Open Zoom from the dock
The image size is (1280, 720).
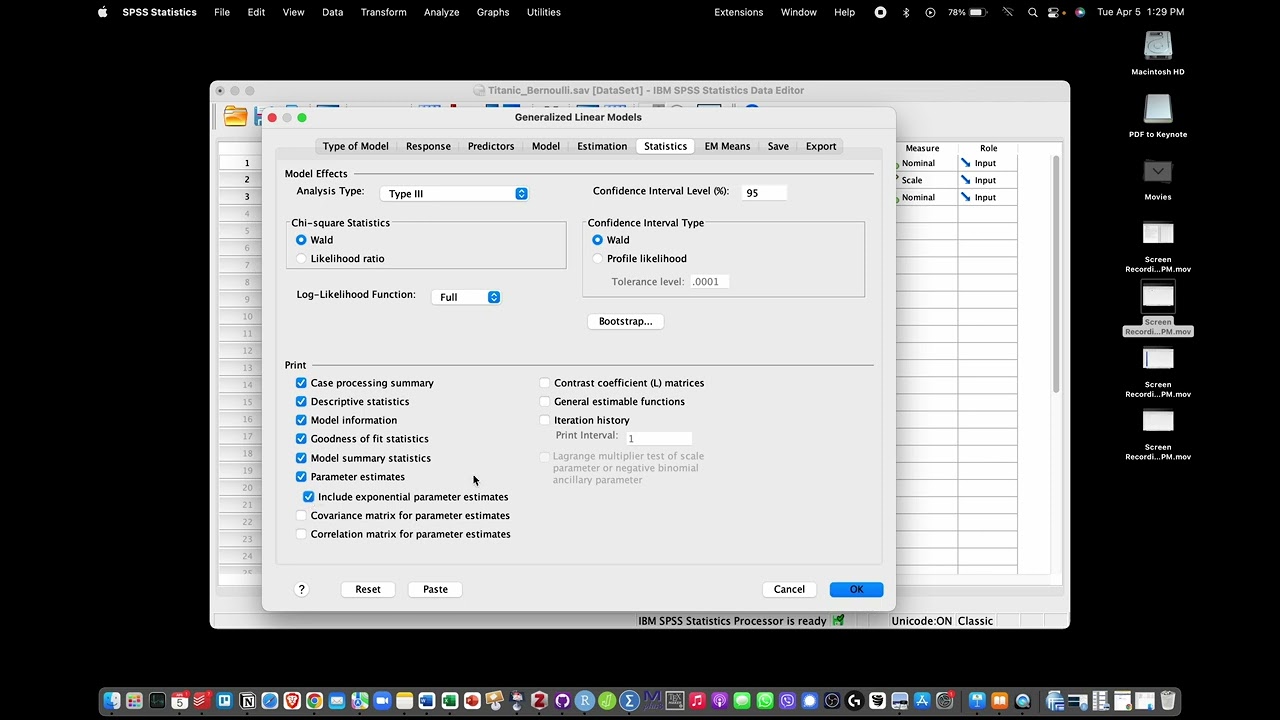click(382, 701)
